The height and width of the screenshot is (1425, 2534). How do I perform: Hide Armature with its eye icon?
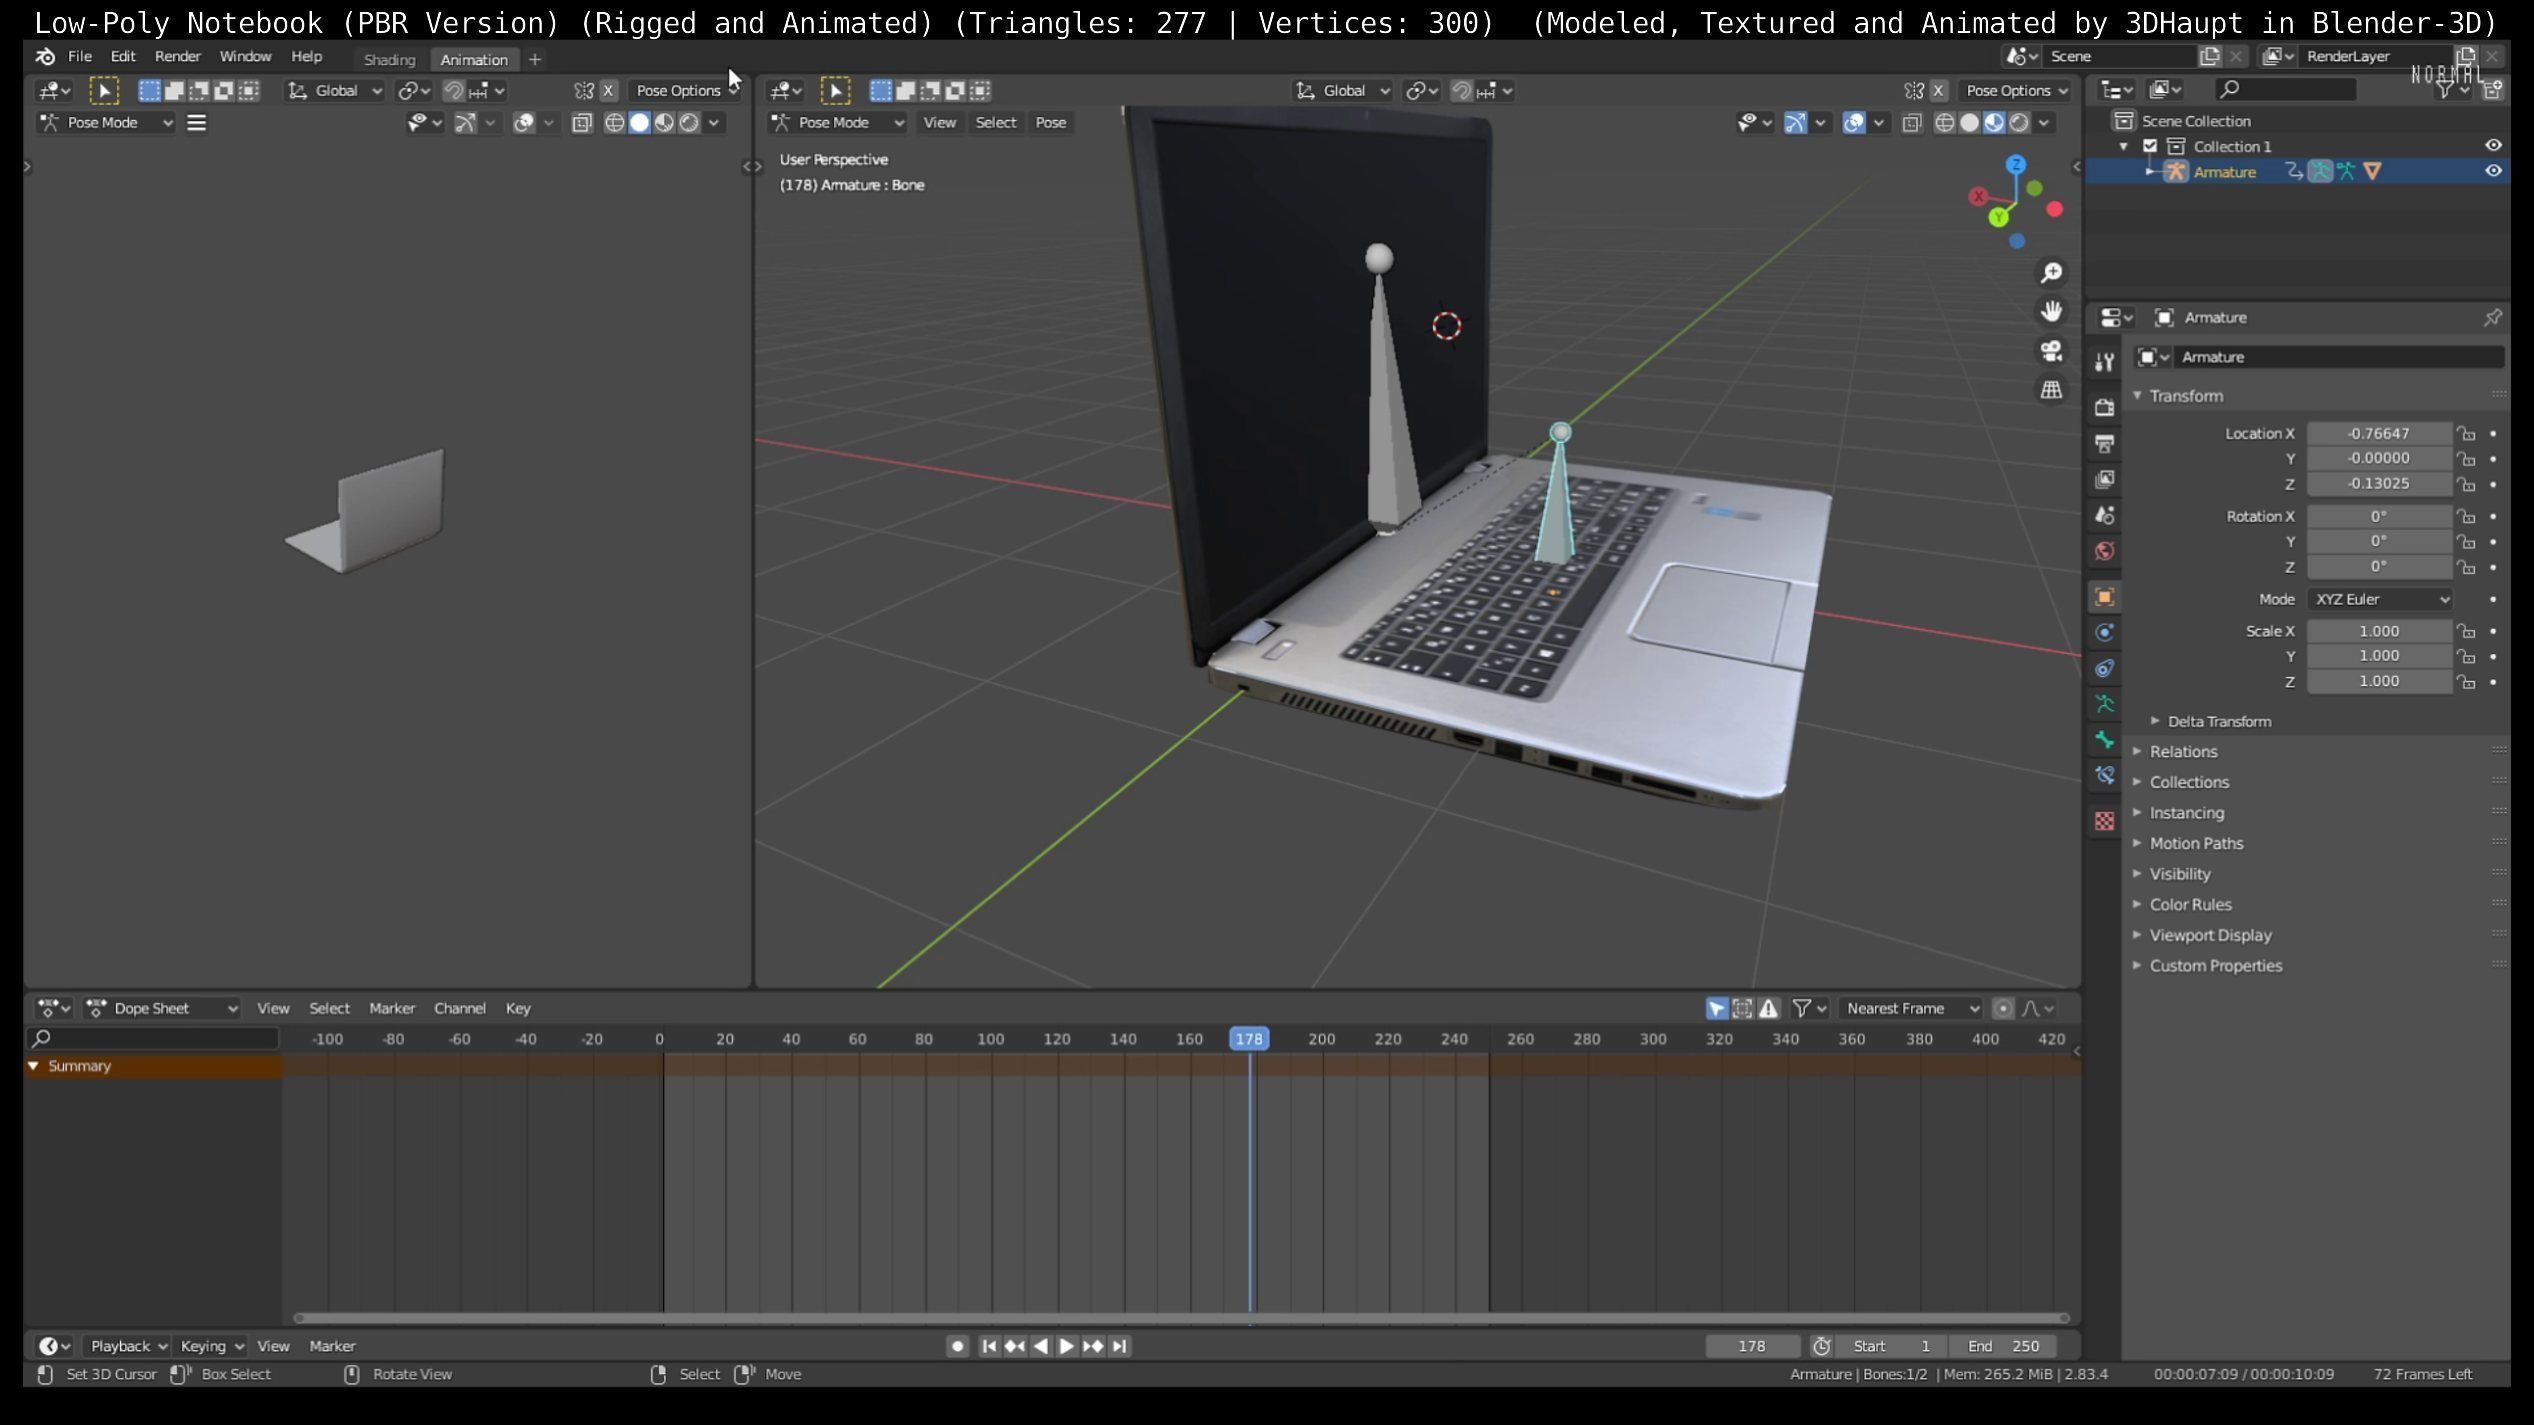pyautogui.click(x=2493, y=171)
